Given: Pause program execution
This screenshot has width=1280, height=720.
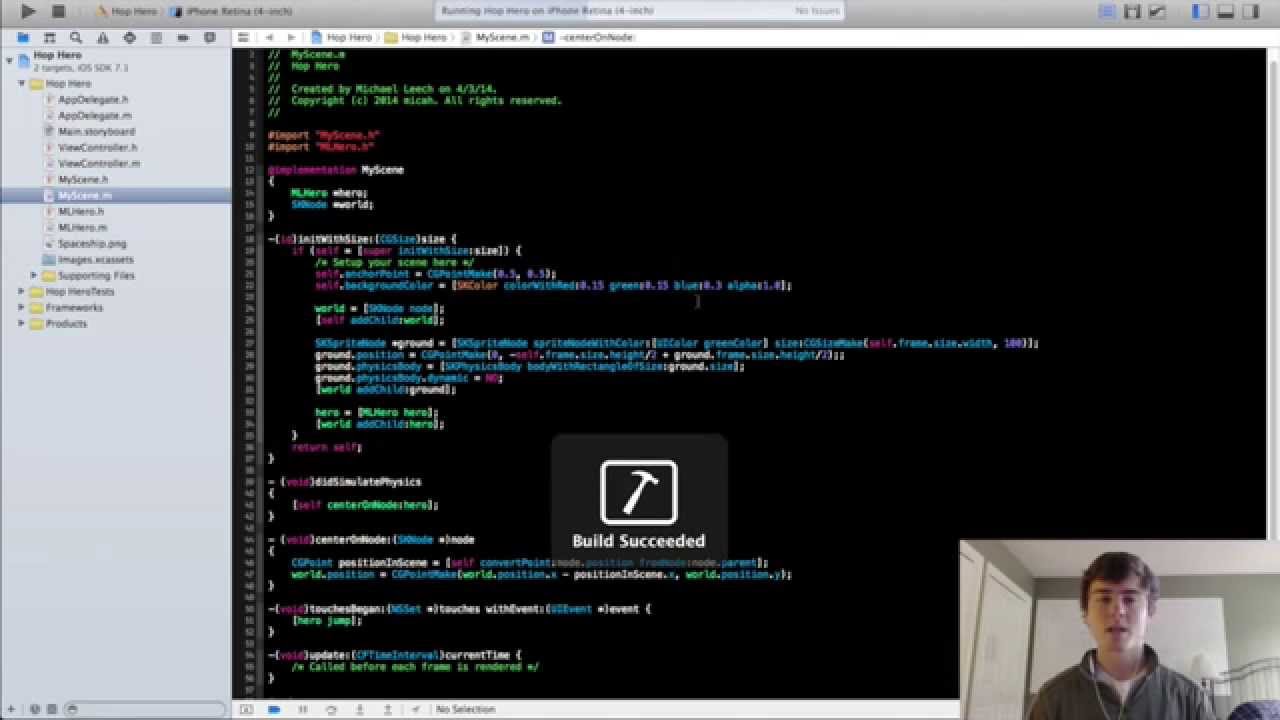Looking at the screenshot, I should (x=302, y=709).
